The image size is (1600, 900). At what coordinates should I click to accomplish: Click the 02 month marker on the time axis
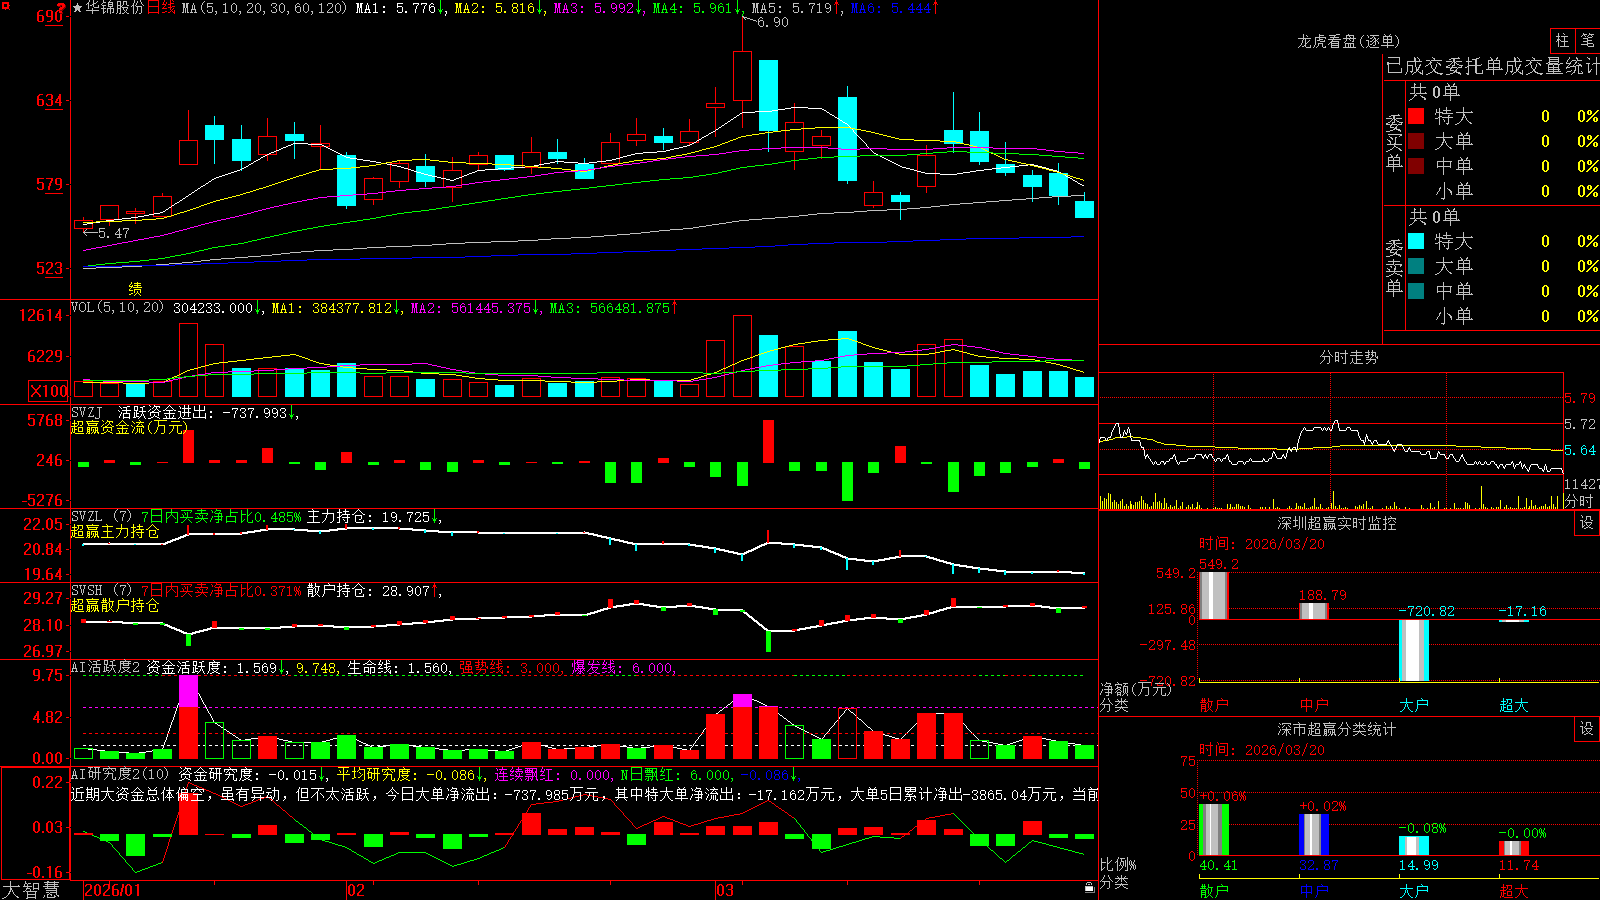[356, 890]
